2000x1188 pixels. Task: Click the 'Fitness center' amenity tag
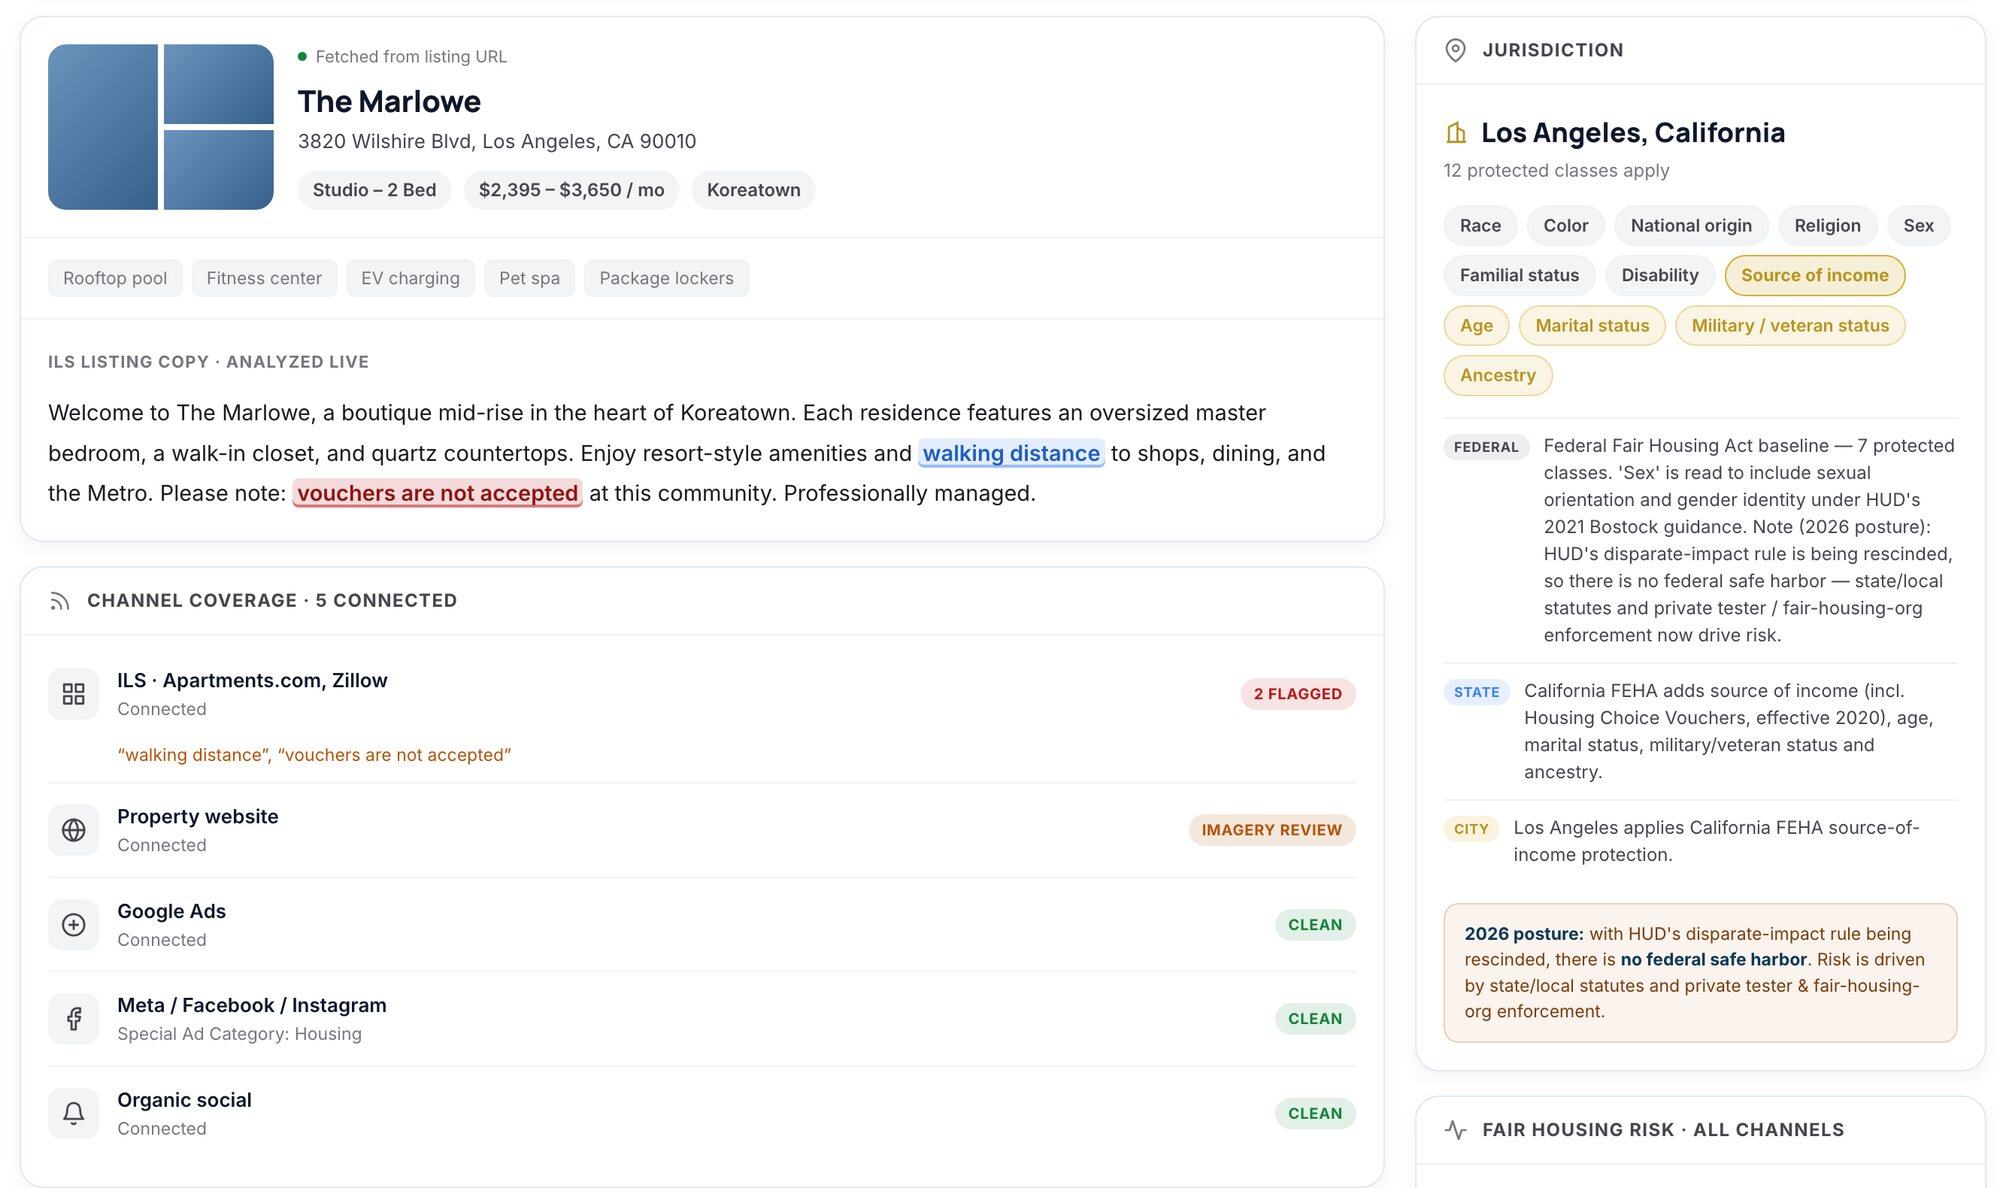tap(264, 278)
